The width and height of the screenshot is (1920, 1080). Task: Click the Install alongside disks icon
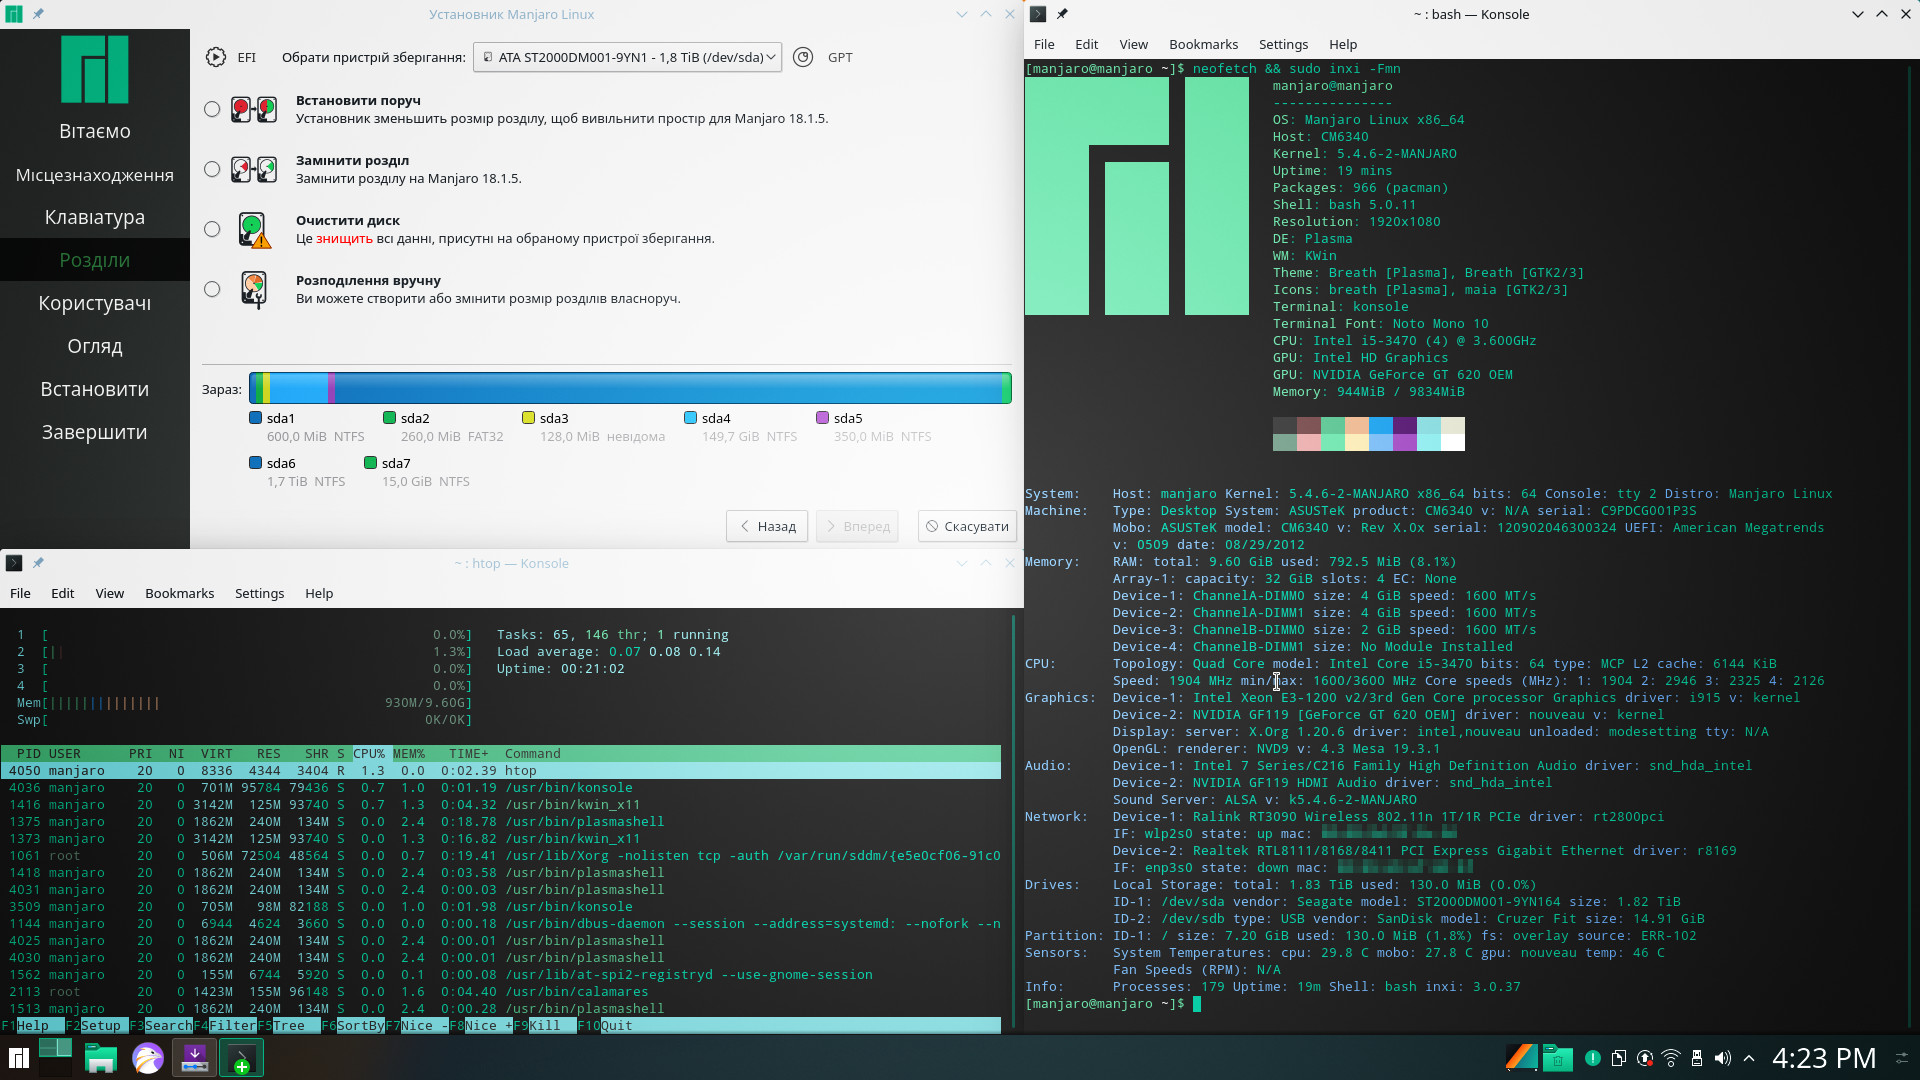pyautogui.click(x=254, y=109)
